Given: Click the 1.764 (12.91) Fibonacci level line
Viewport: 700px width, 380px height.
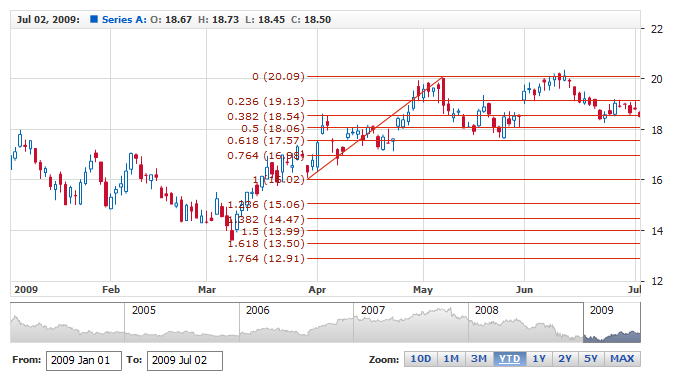Looking at the screenshot, I should pyautogui.click(x=473, y=258).
